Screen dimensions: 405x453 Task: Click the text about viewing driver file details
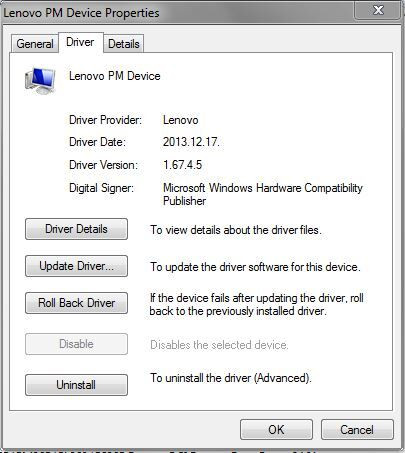pos(236,230)
